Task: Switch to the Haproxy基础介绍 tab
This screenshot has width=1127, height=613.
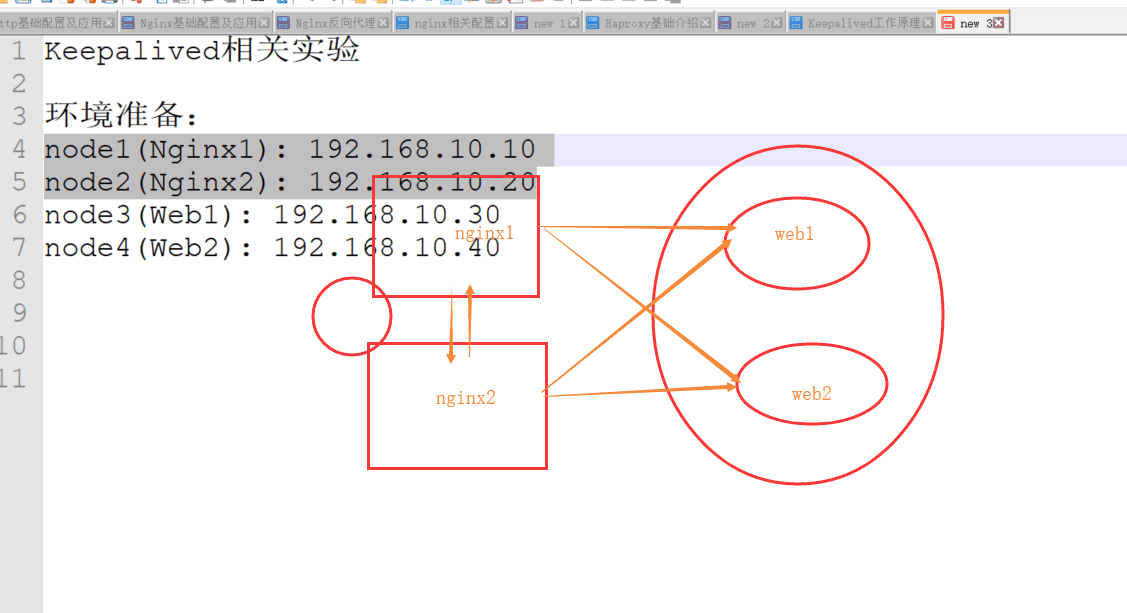Action: click(651, 23)
